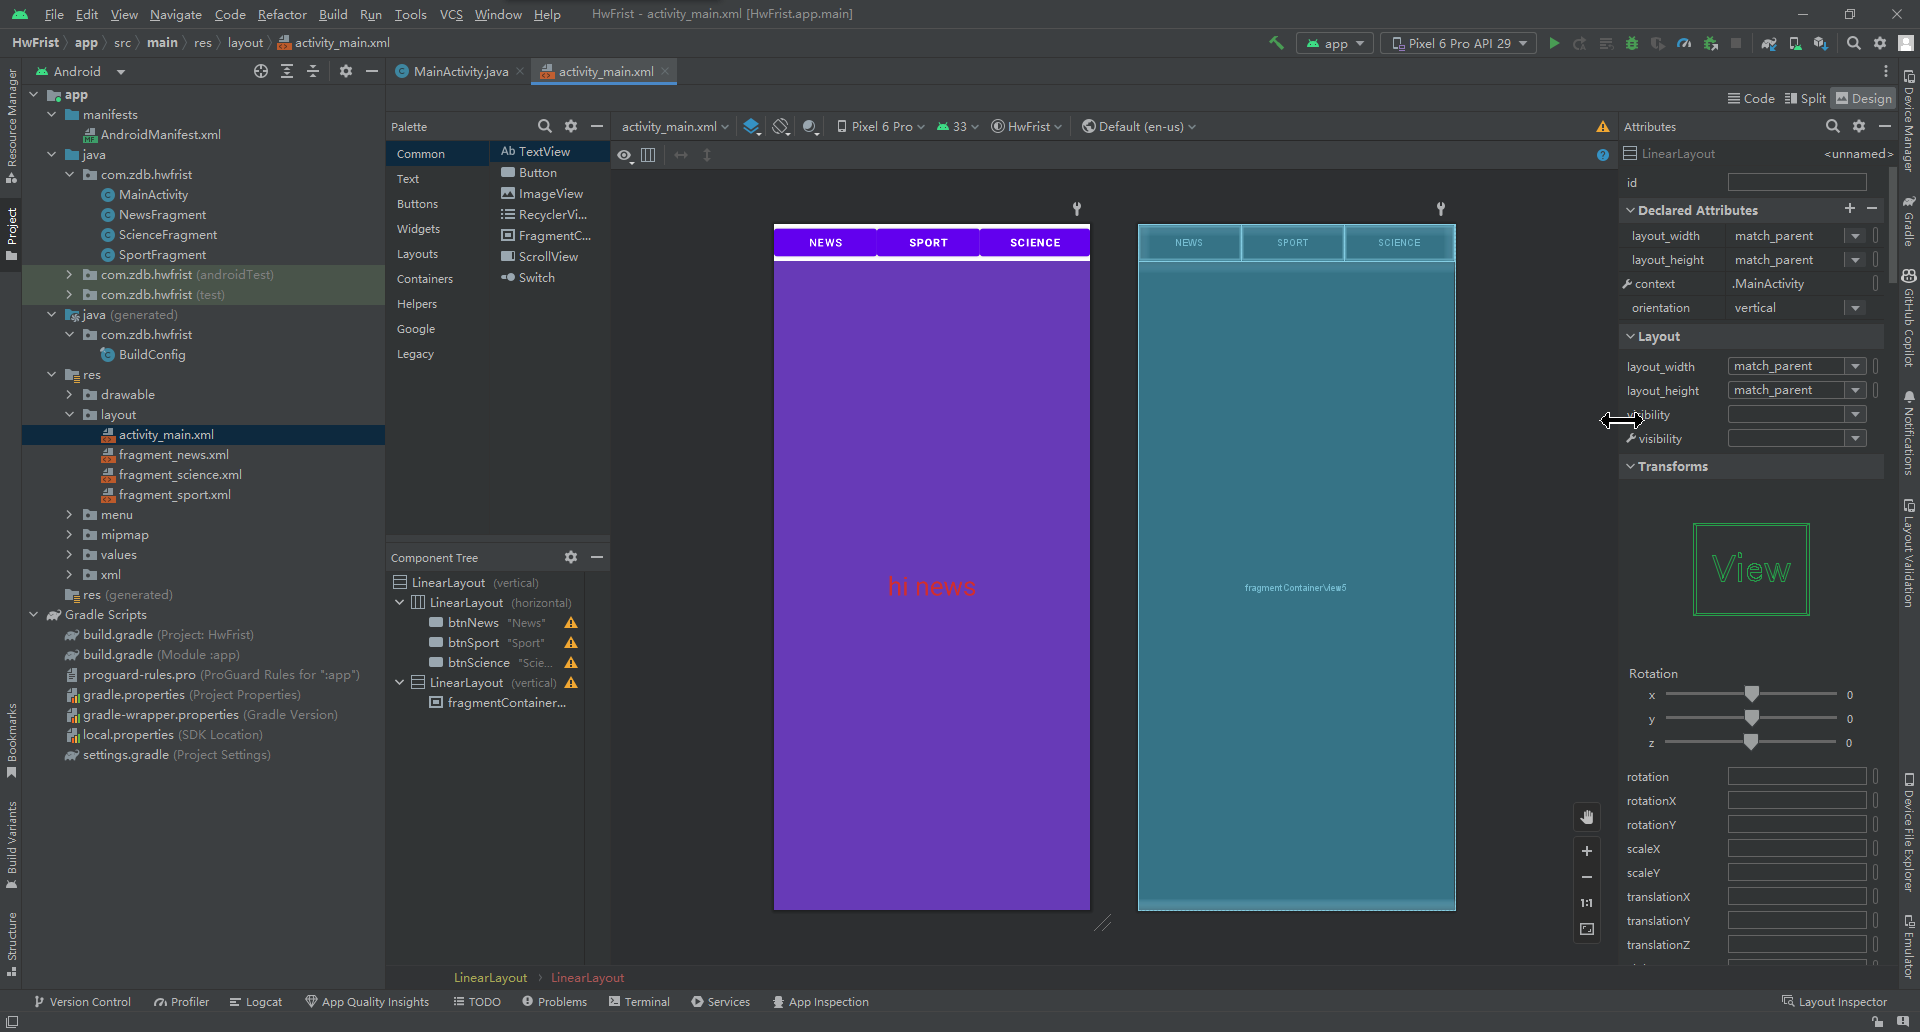Click Attach Debugger to Android Process icon

tap(1710, 43)
